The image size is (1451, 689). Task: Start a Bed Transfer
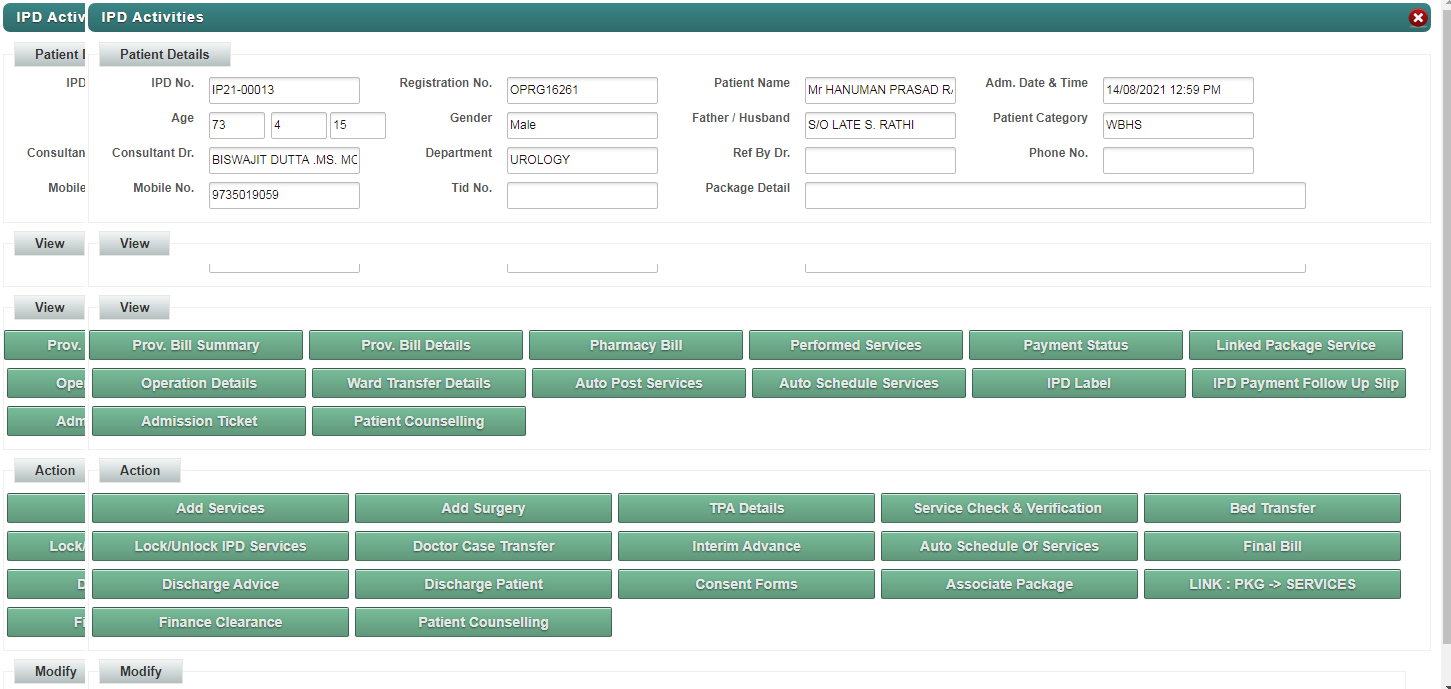[1272, 508]
